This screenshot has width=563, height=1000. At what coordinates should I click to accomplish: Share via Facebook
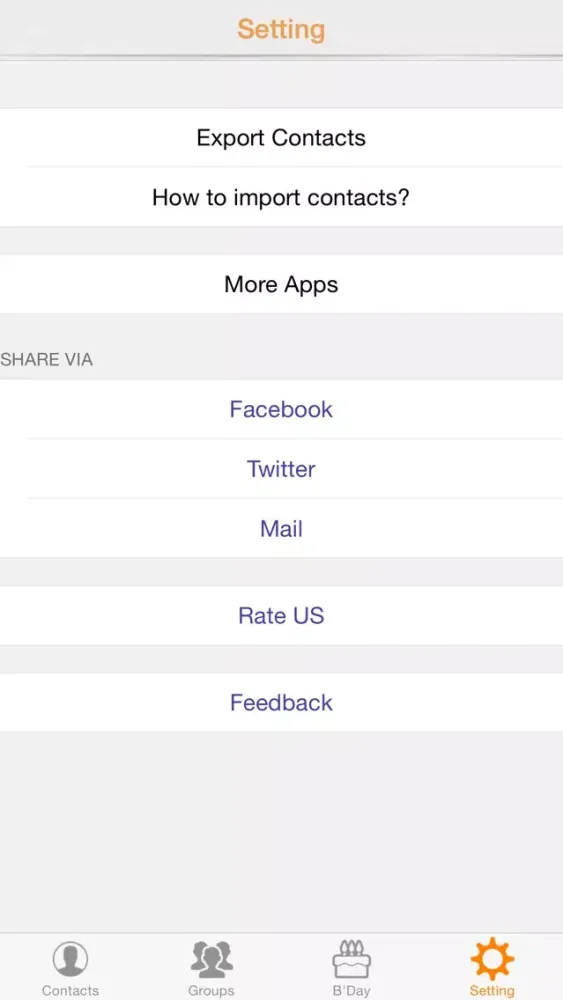click(281, 409)
